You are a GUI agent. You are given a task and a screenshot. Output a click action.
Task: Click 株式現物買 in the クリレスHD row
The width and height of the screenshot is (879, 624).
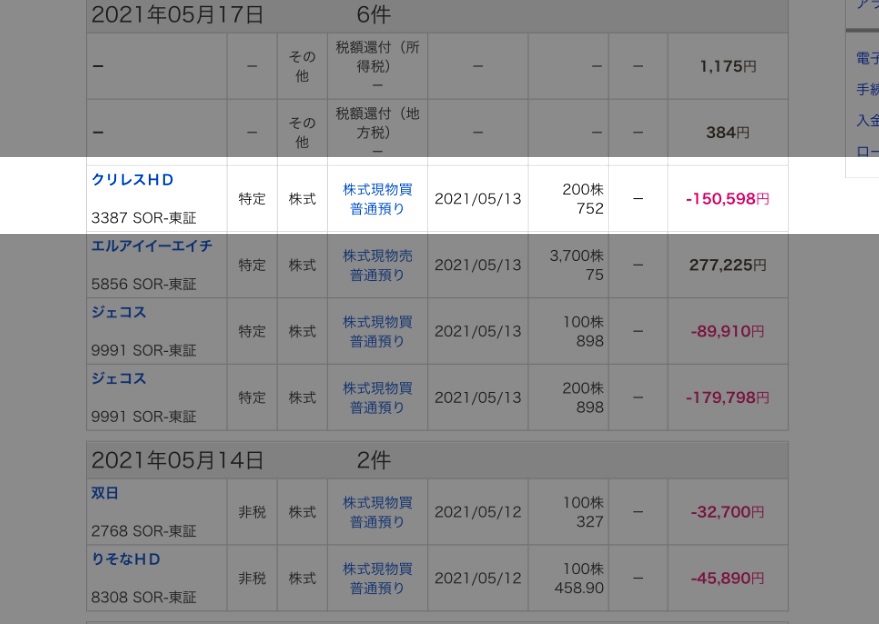(377, 189)
